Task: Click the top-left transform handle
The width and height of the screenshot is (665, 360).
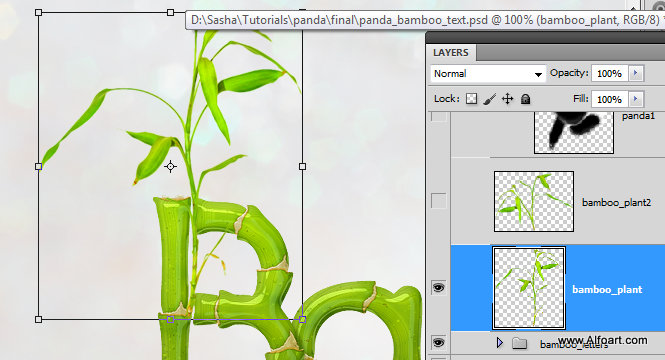Action: pyautogui.click(x=39, y=13)
